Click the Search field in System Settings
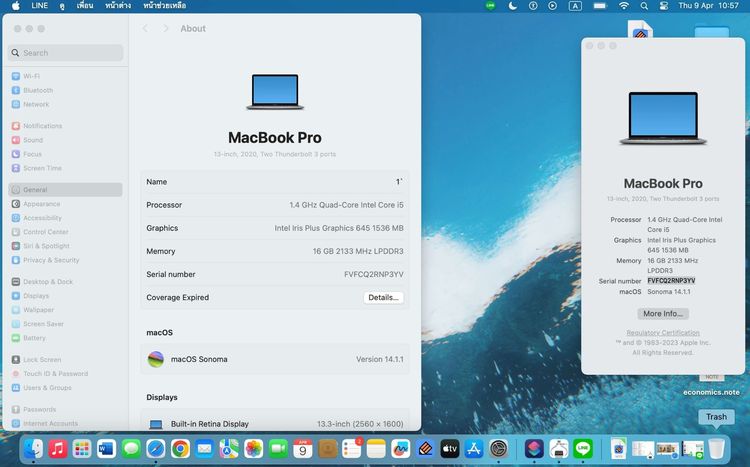Image resolution: width=750 pixels, height=467 pixels. coord(66,53)
